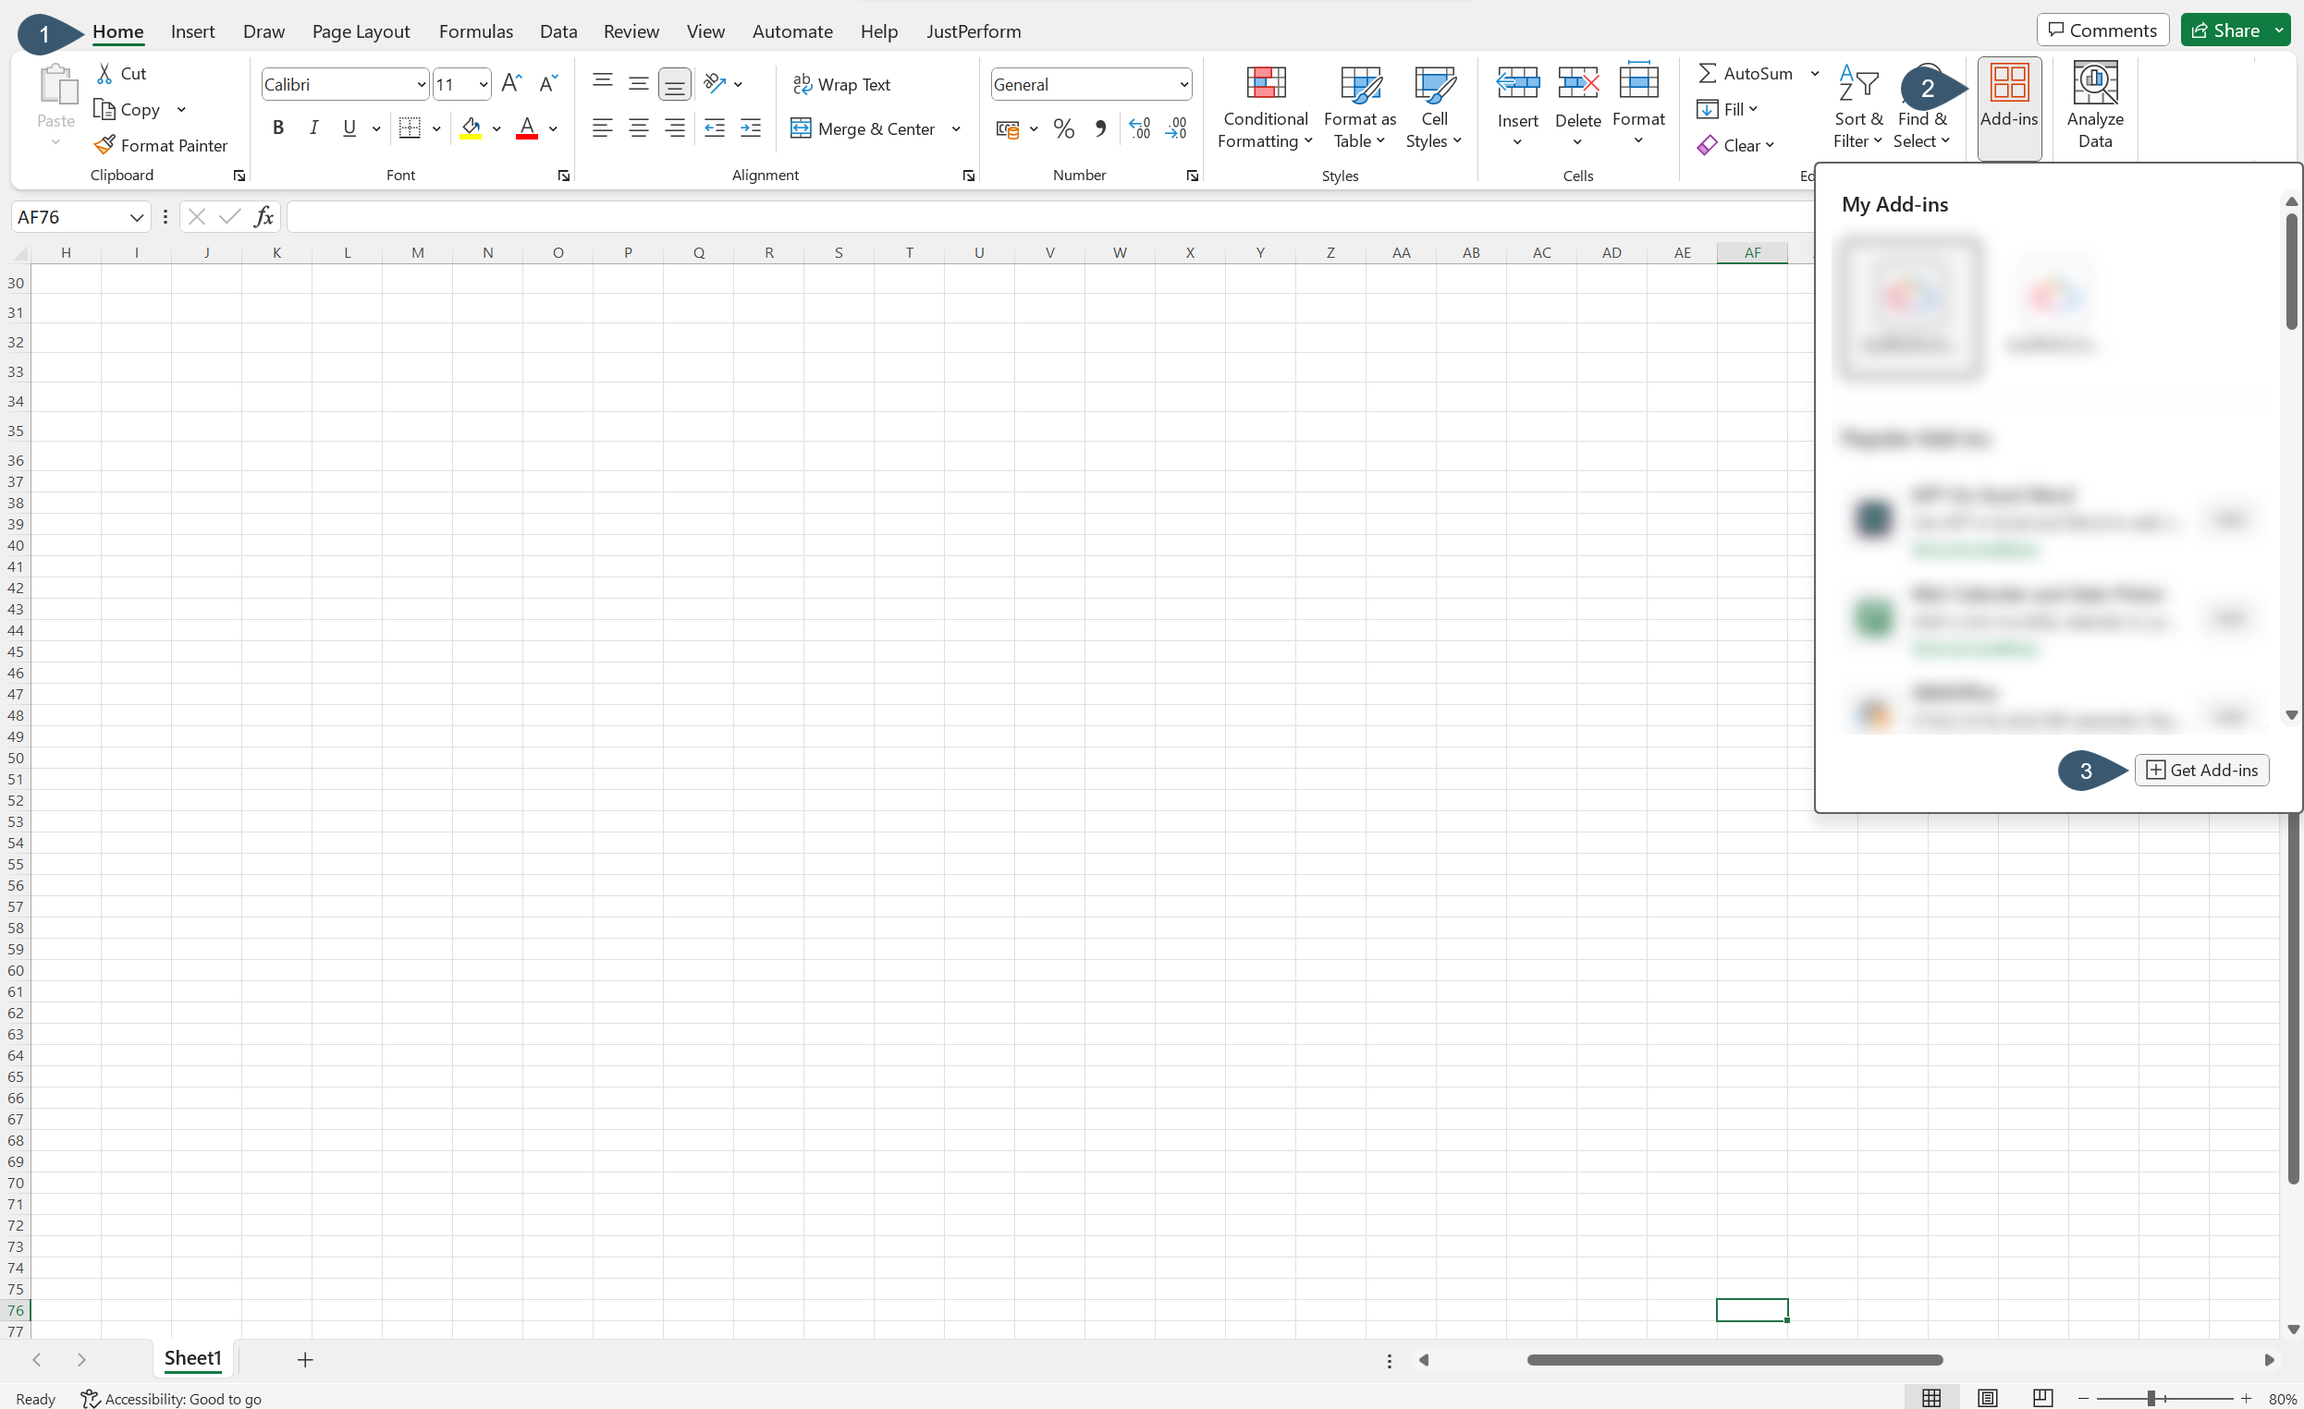This screenshot has height=1409, width=2304.
Task: Open the Merge & Center dropdown arrow
Action: (956, 129)
